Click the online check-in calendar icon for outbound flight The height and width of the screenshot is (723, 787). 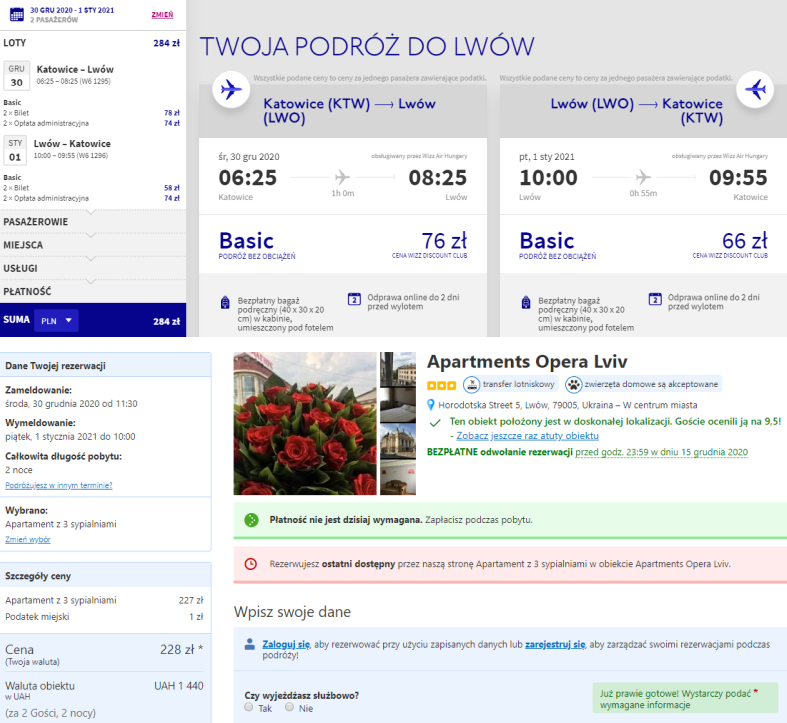(353, 299)
